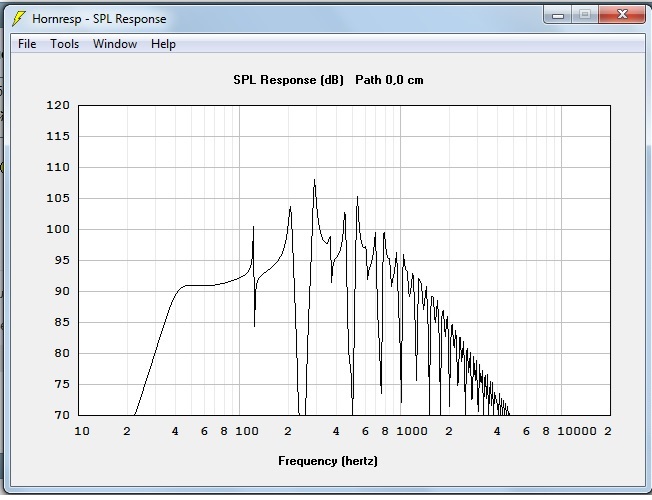
Task: Open the File menu
Action: [27, 44]
